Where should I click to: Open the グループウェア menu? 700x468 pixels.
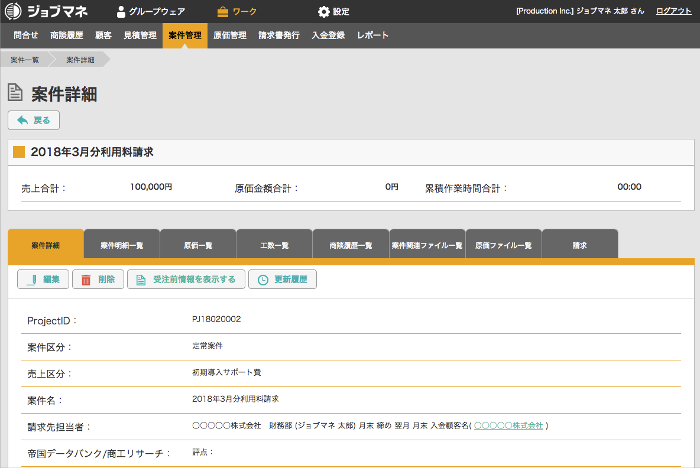coord(151,12)
